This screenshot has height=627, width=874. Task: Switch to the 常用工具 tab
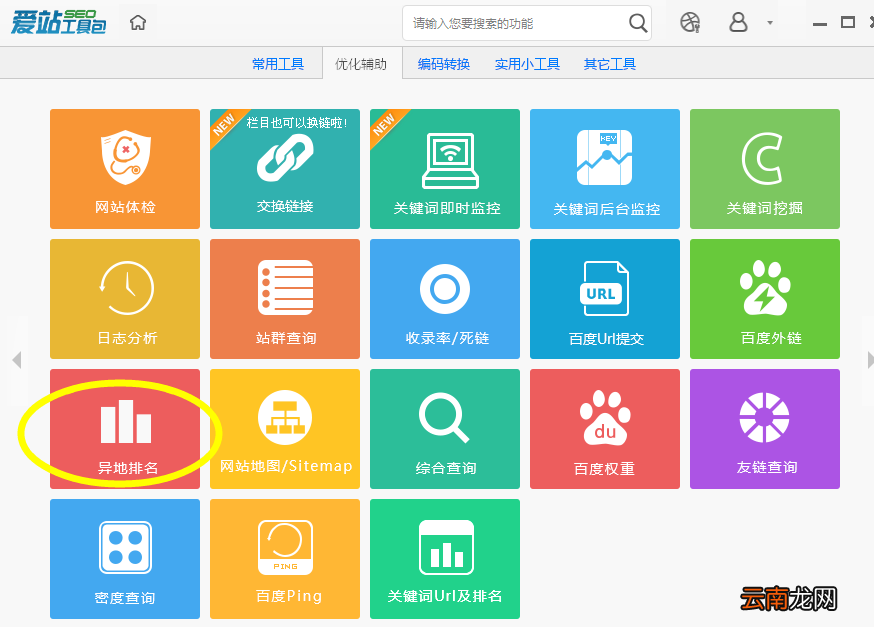pos(278,64)
